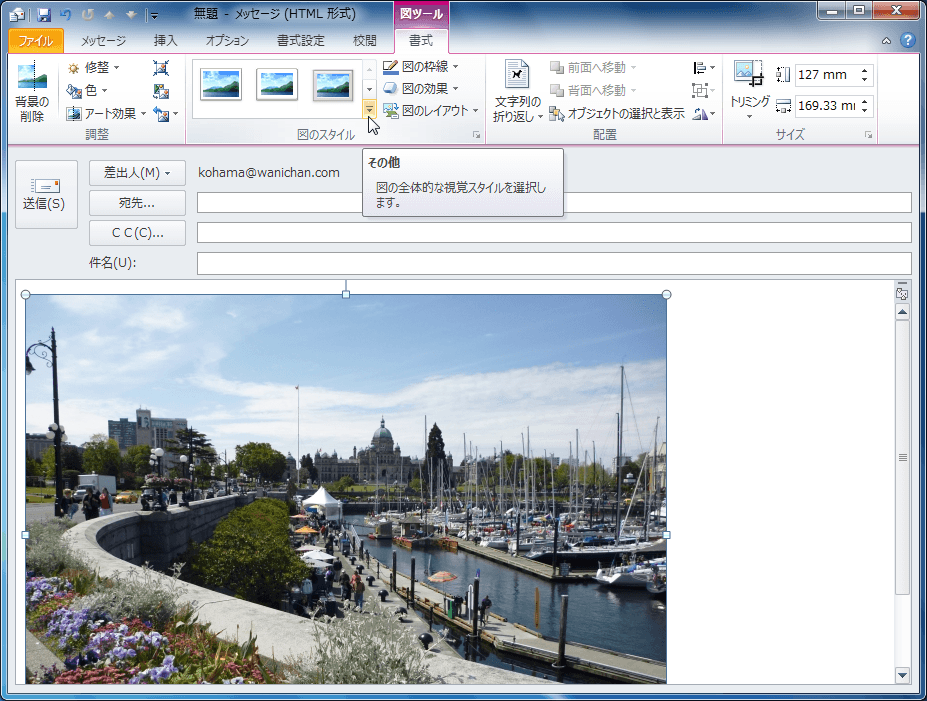Click the 宛先 (To) address input field
Viewport: 927px width, 701px height.
[x=555, y=203]
